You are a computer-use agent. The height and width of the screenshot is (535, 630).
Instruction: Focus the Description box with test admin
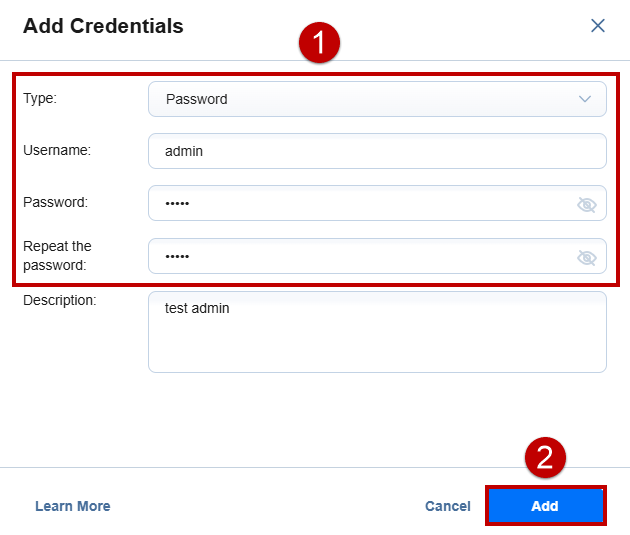click(377, 332)
